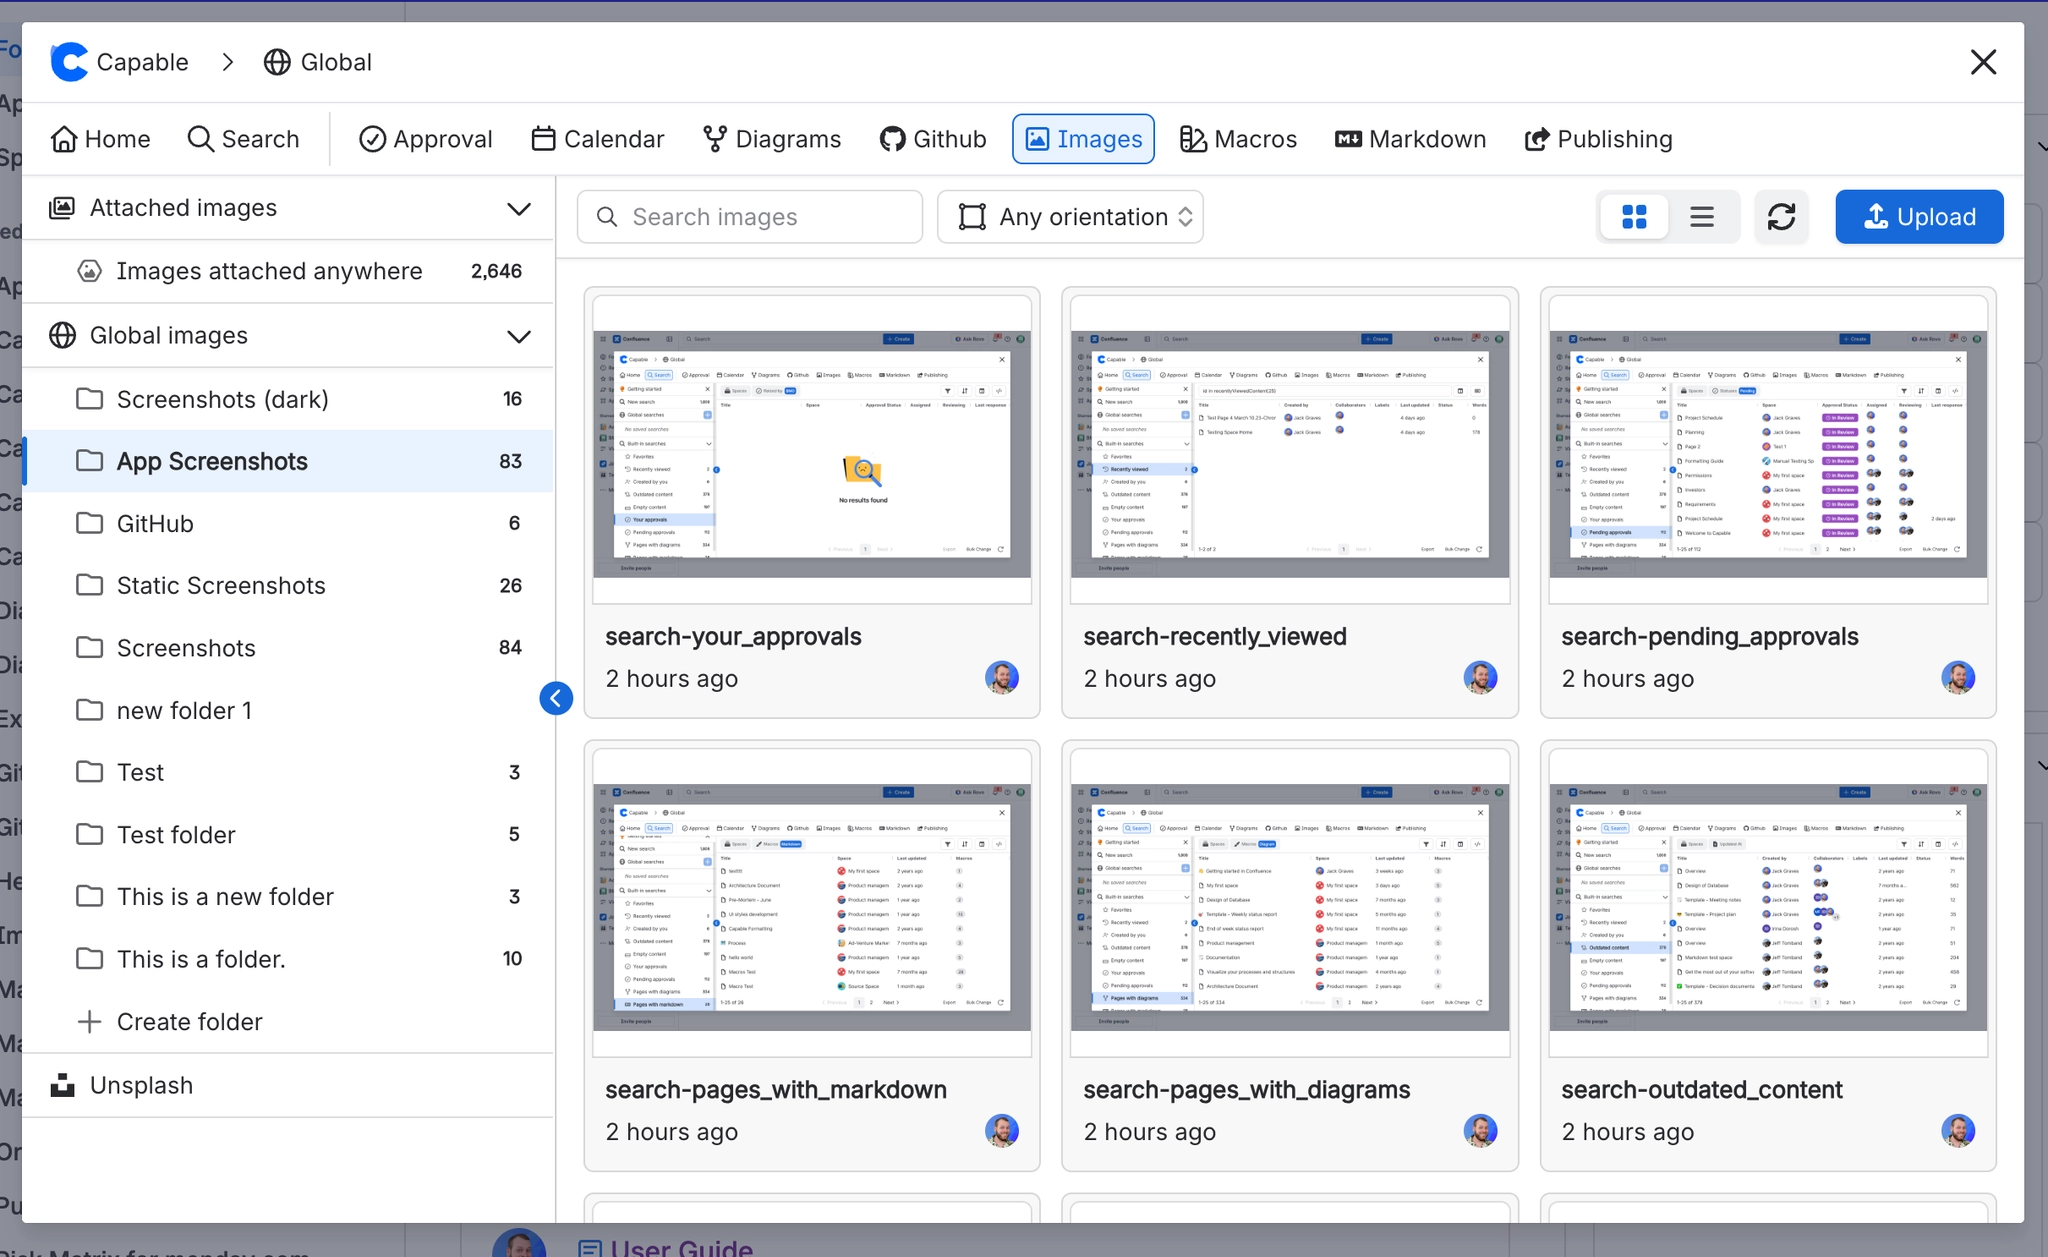Switch to list view layout
Screen dimensions: 2048x1257
point(1702,217)
